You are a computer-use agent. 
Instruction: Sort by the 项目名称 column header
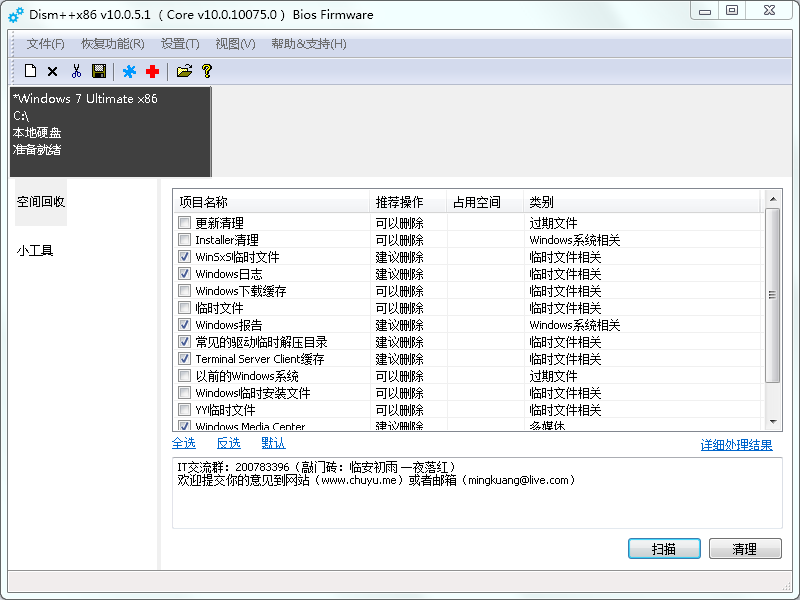point(270,202)
